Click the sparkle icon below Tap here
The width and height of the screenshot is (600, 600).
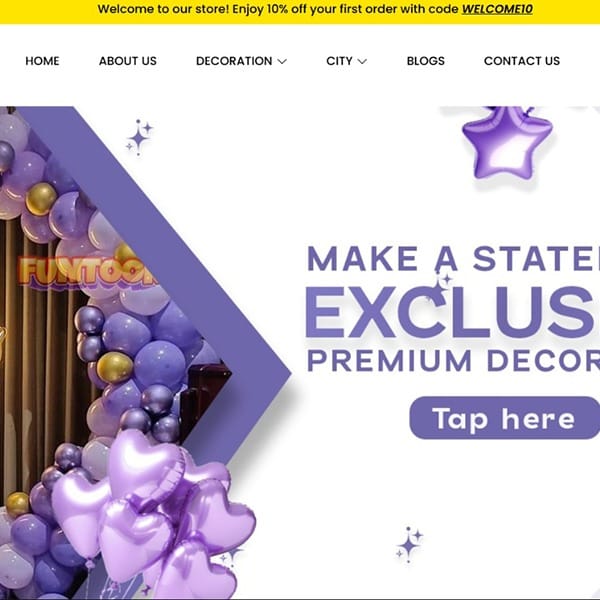409,545
